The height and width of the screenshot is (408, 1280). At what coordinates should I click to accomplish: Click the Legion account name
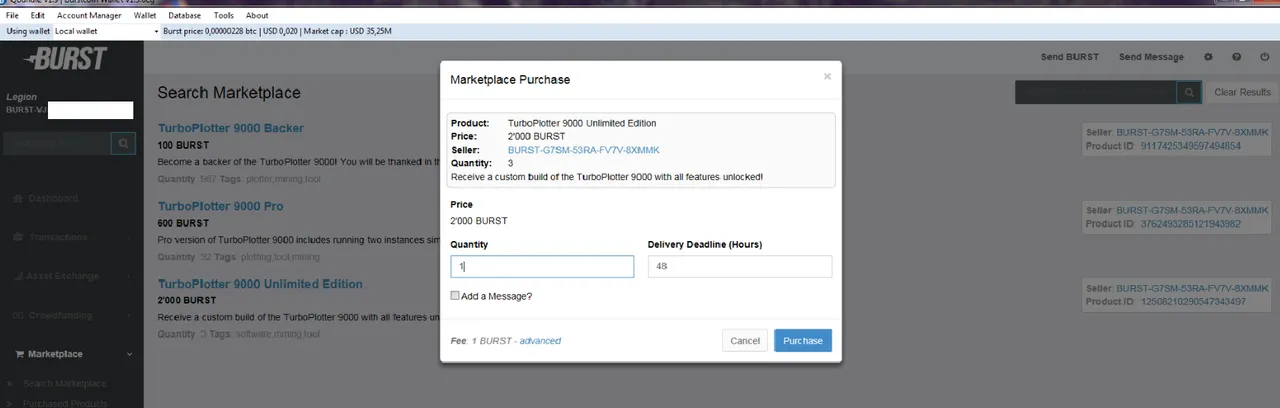pos(21,97)
